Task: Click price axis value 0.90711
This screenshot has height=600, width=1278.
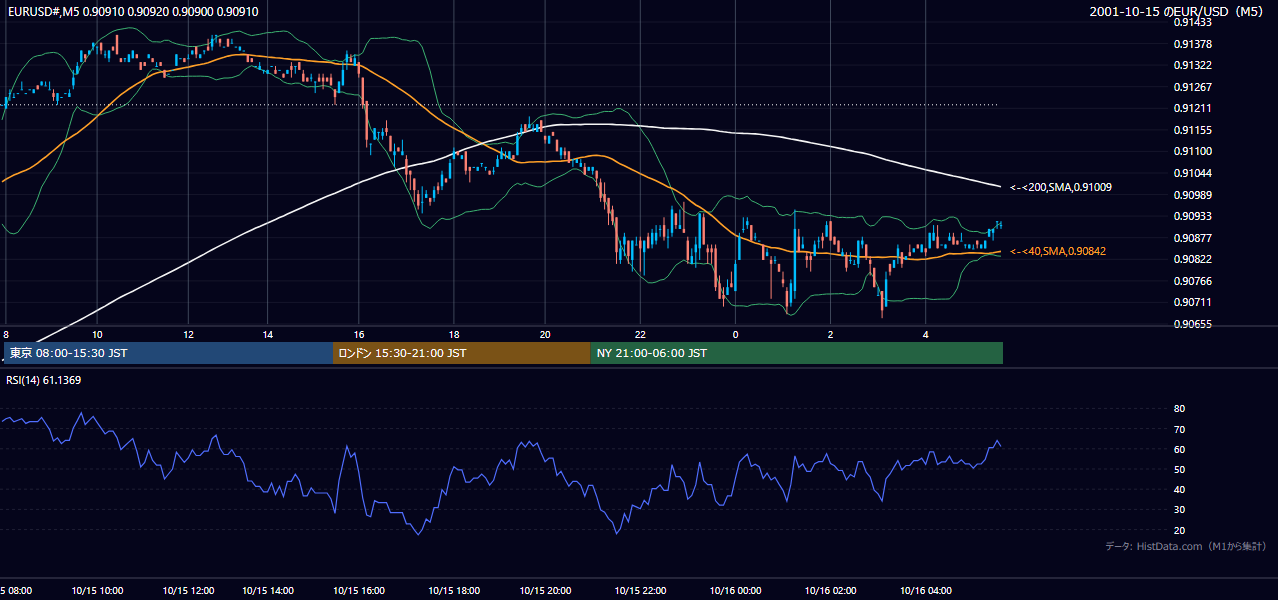Action: (1193, 302)
